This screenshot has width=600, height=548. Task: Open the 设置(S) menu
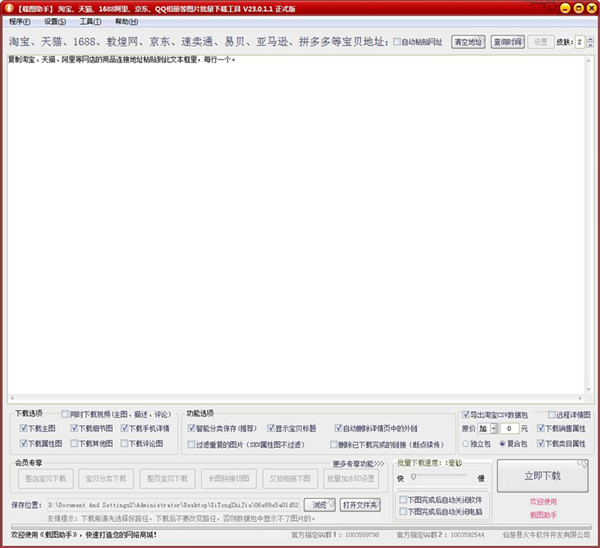[x=54, y=21]
